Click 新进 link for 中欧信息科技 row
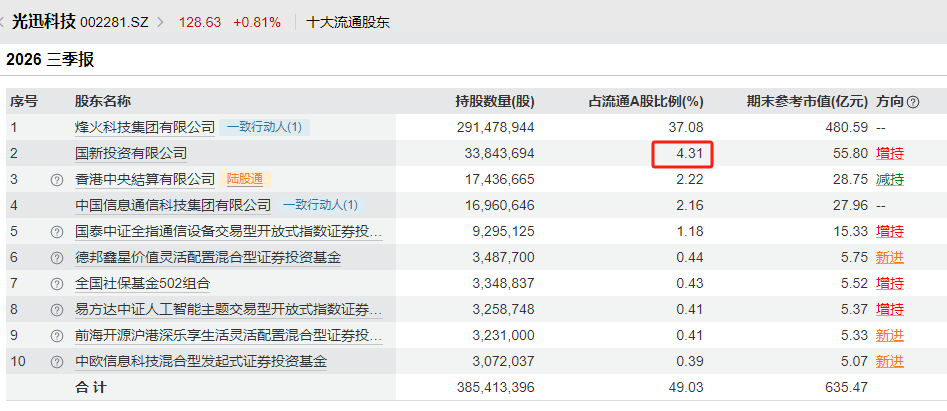The image size is (947, 411). click(890, 362)
